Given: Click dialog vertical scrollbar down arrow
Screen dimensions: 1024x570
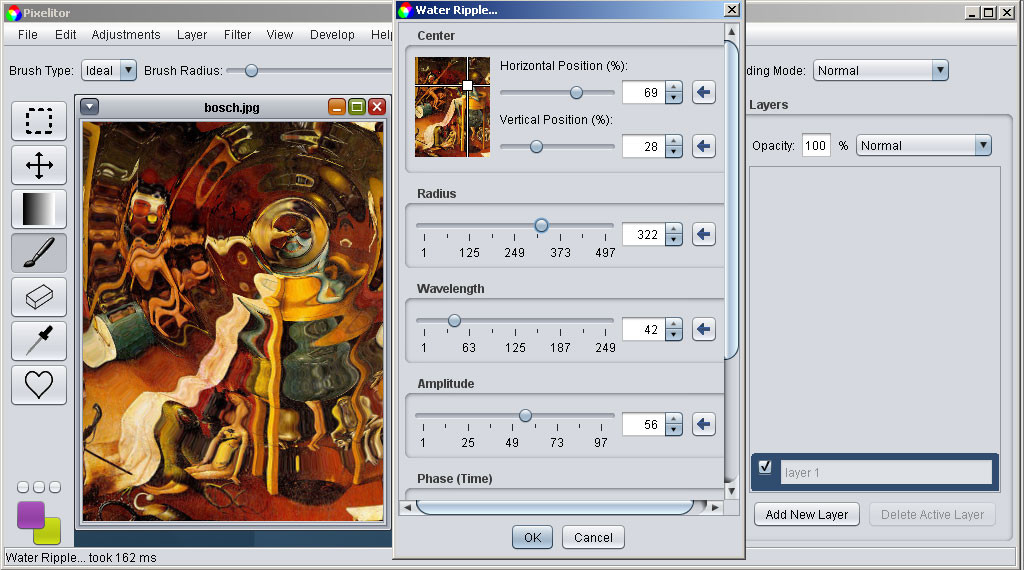Looking at the screenshot, I should click(x=731, y=491).
